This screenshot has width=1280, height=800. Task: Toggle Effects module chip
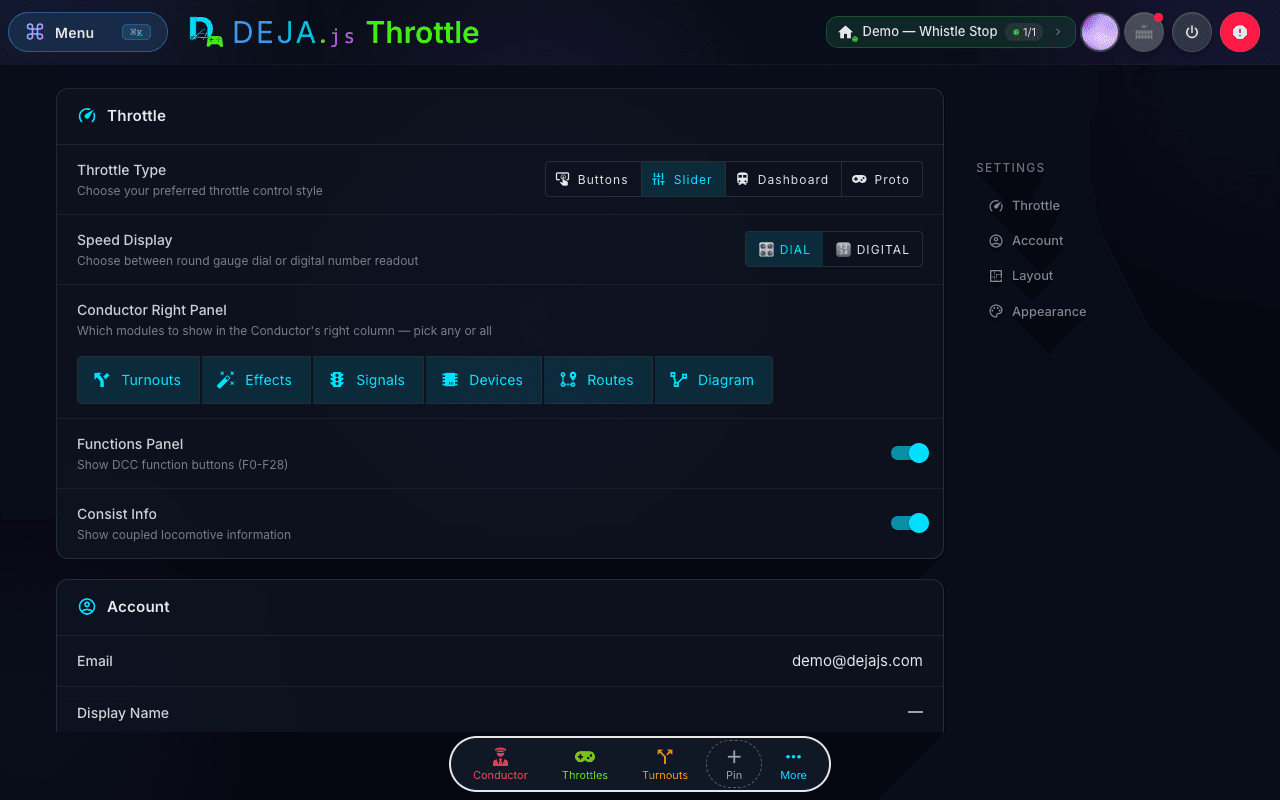[x=257, y=380]
